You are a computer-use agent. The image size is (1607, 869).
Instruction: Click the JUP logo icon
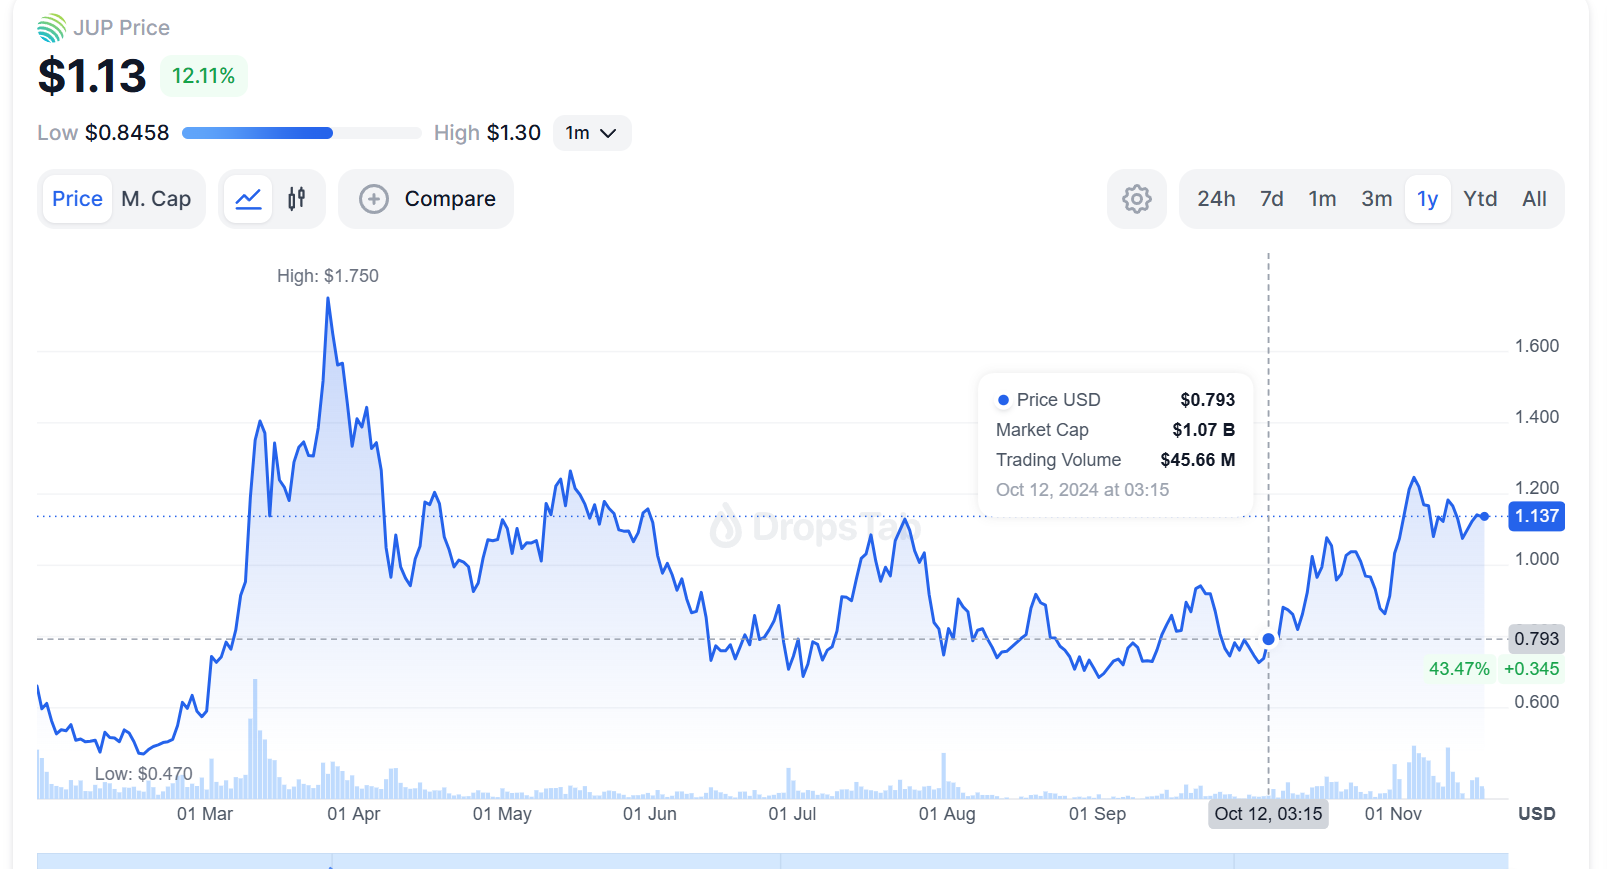pyautogui.click(x=52, y=28)
